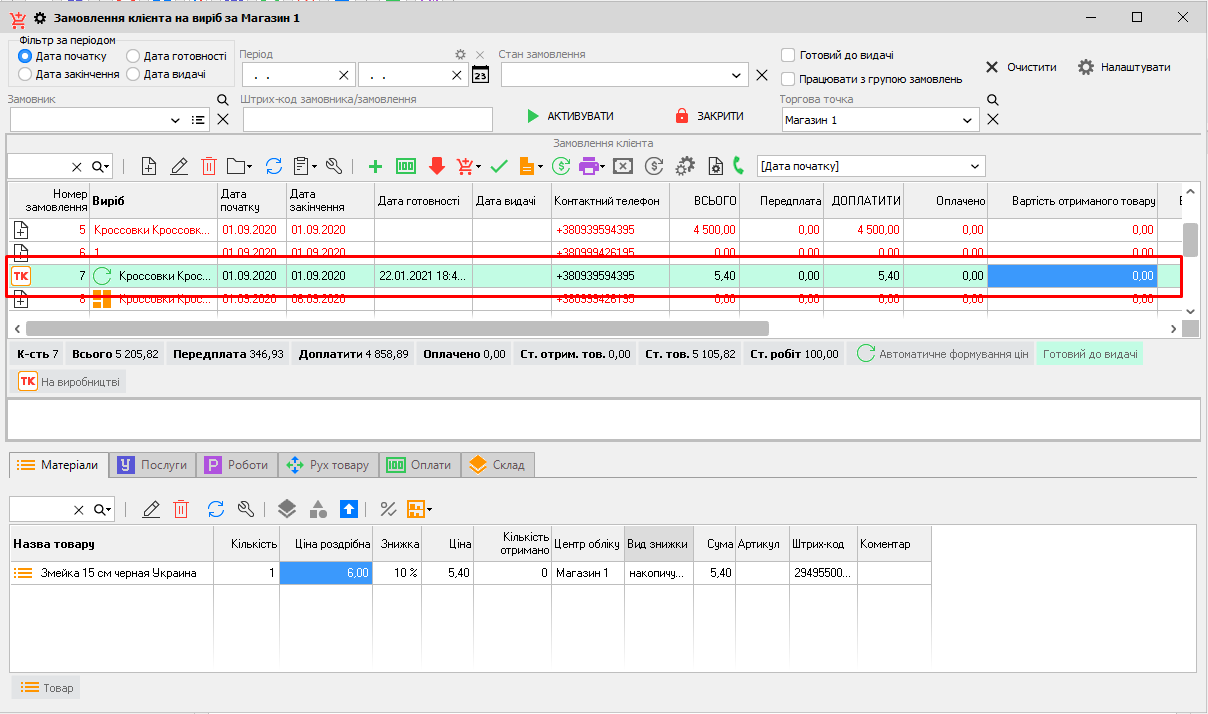Open the '[Дата початку]' sort dropdown
1208x714 pixels.
(x=975, y=166)
